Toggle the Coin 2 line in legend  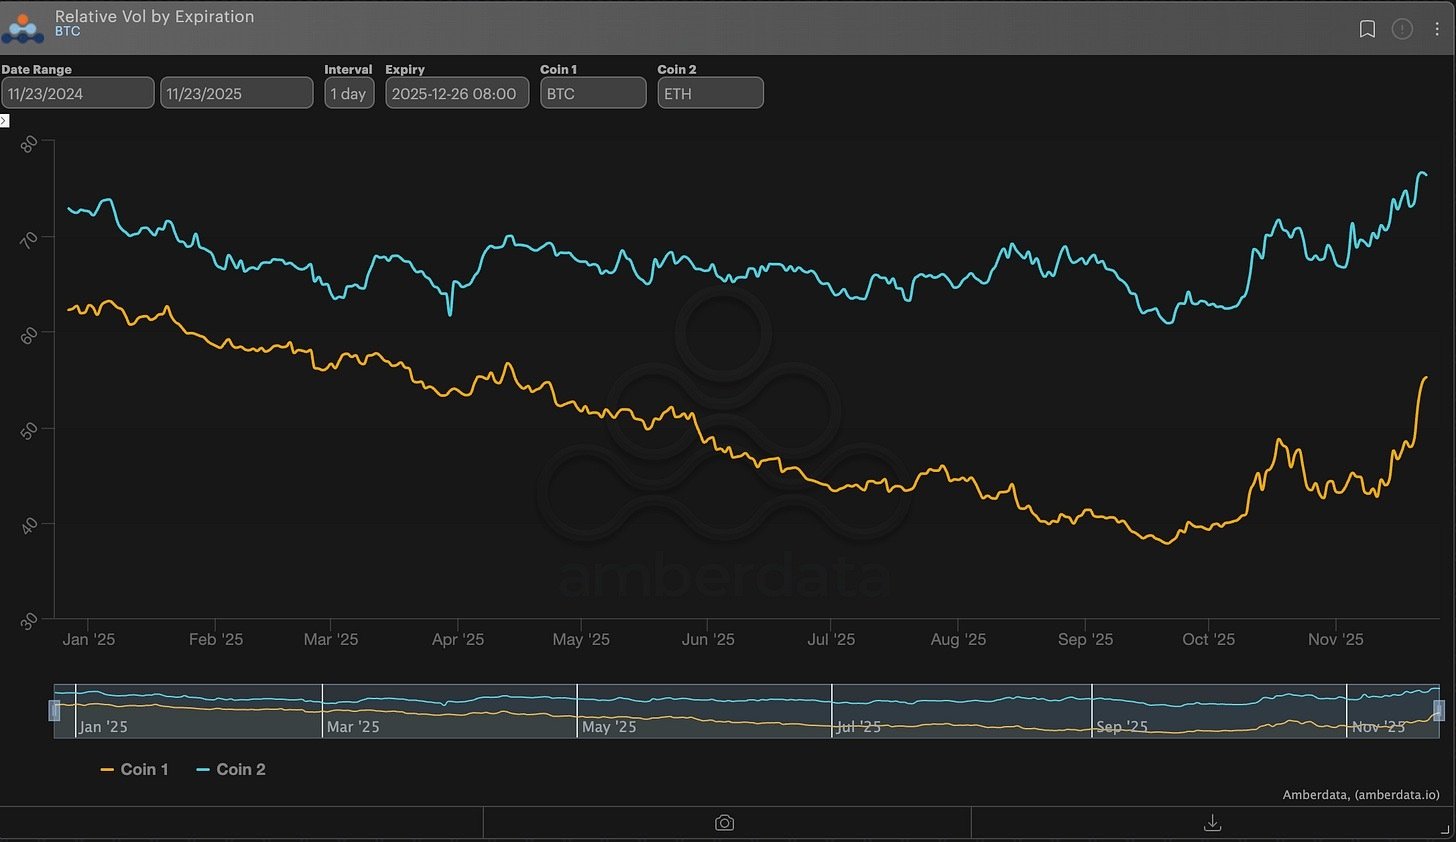pos(231,769)
